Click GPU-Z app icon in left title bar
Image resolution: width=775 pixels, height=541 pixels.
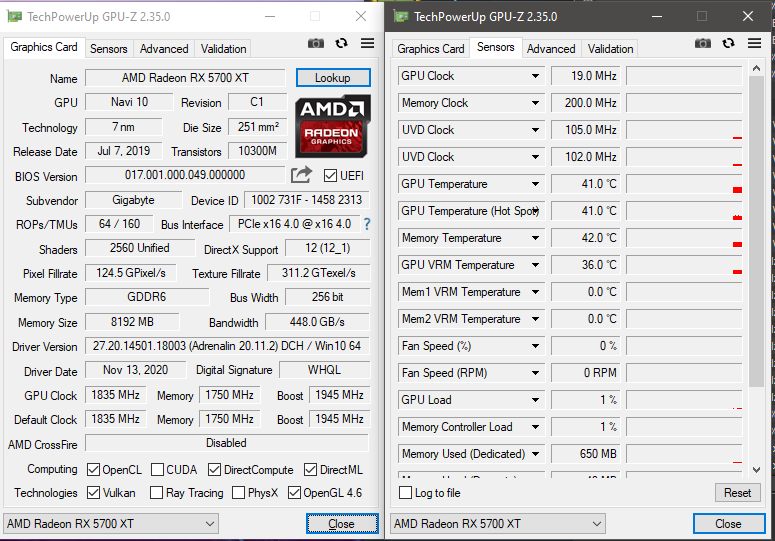(x=14, y=17)
